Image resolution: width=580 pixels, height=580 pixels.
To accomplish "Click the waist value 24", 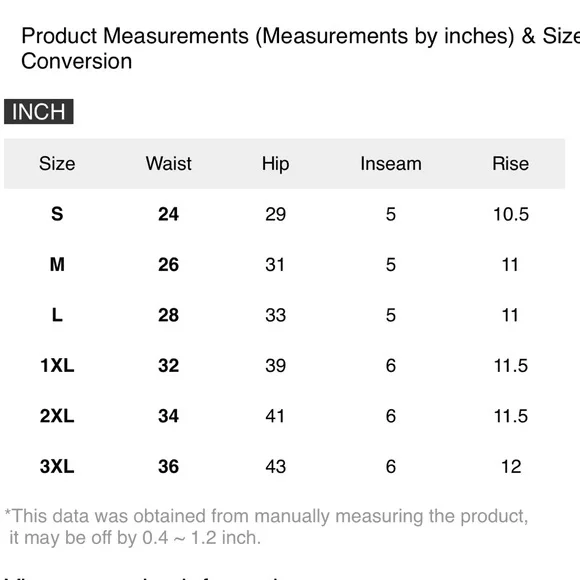I will [168, 214].
